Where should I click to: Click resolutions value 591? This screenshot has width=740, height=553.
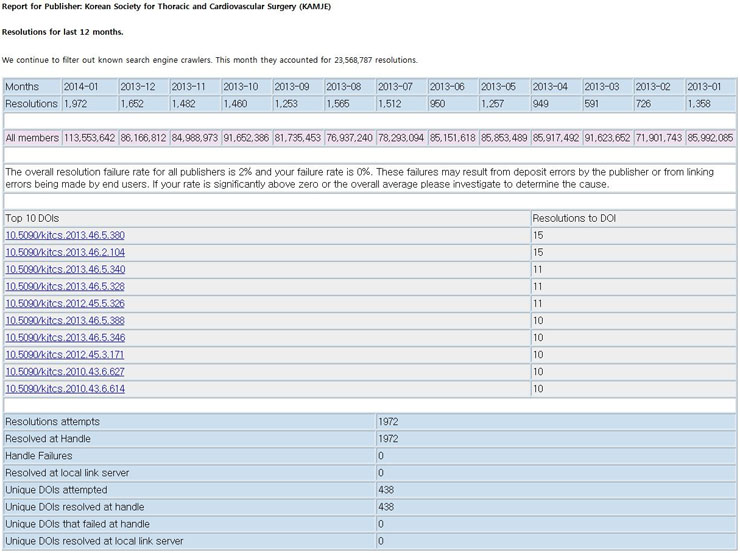[592, 104]
